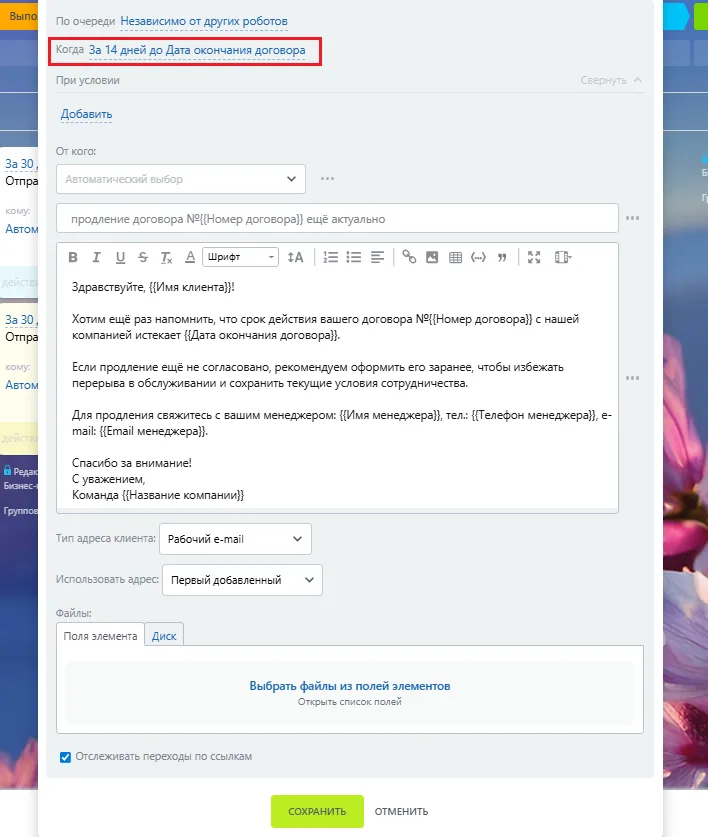The width and height of the screenshot is (708, 837).
Task: Collapse the condition section with Свернуть
Action: point(611,80)
